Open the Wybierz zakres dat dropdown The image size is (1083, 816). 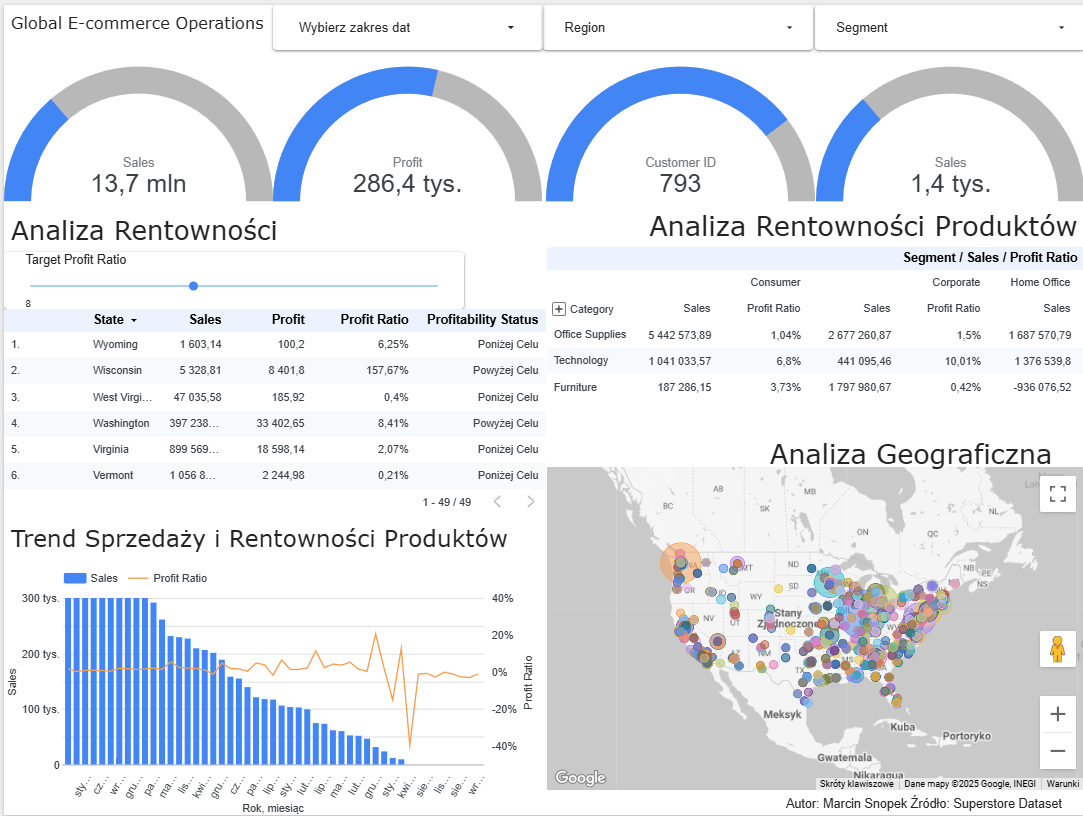click(x=407, y=28)
